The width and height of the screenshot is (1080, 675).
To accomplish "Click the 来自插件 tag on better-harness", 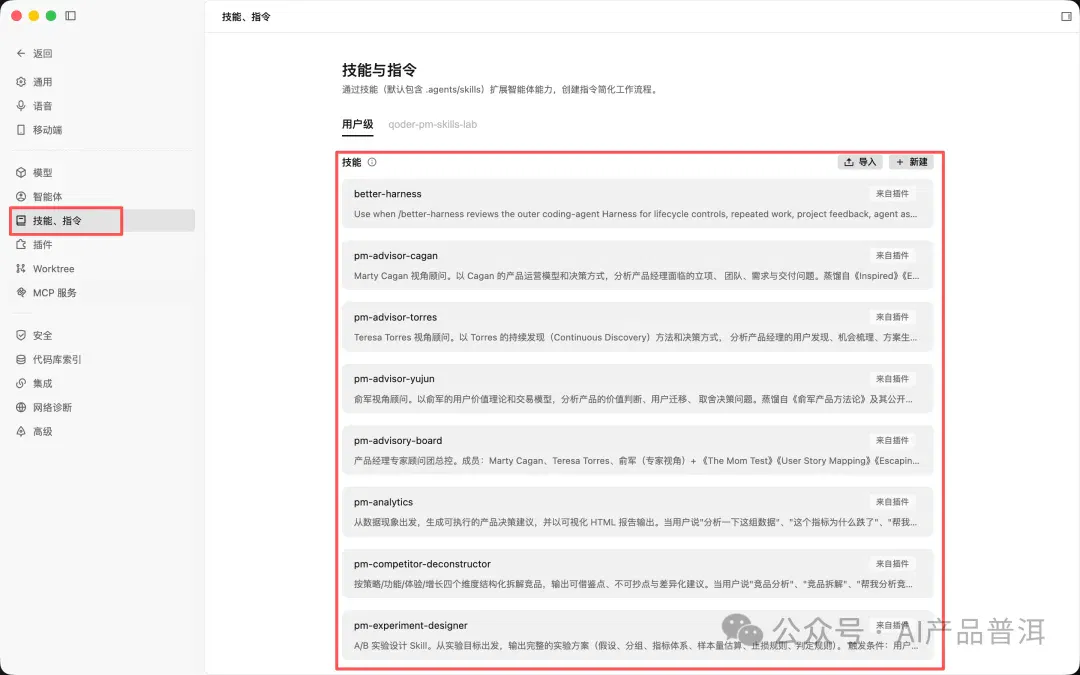I will click(892, 194).
